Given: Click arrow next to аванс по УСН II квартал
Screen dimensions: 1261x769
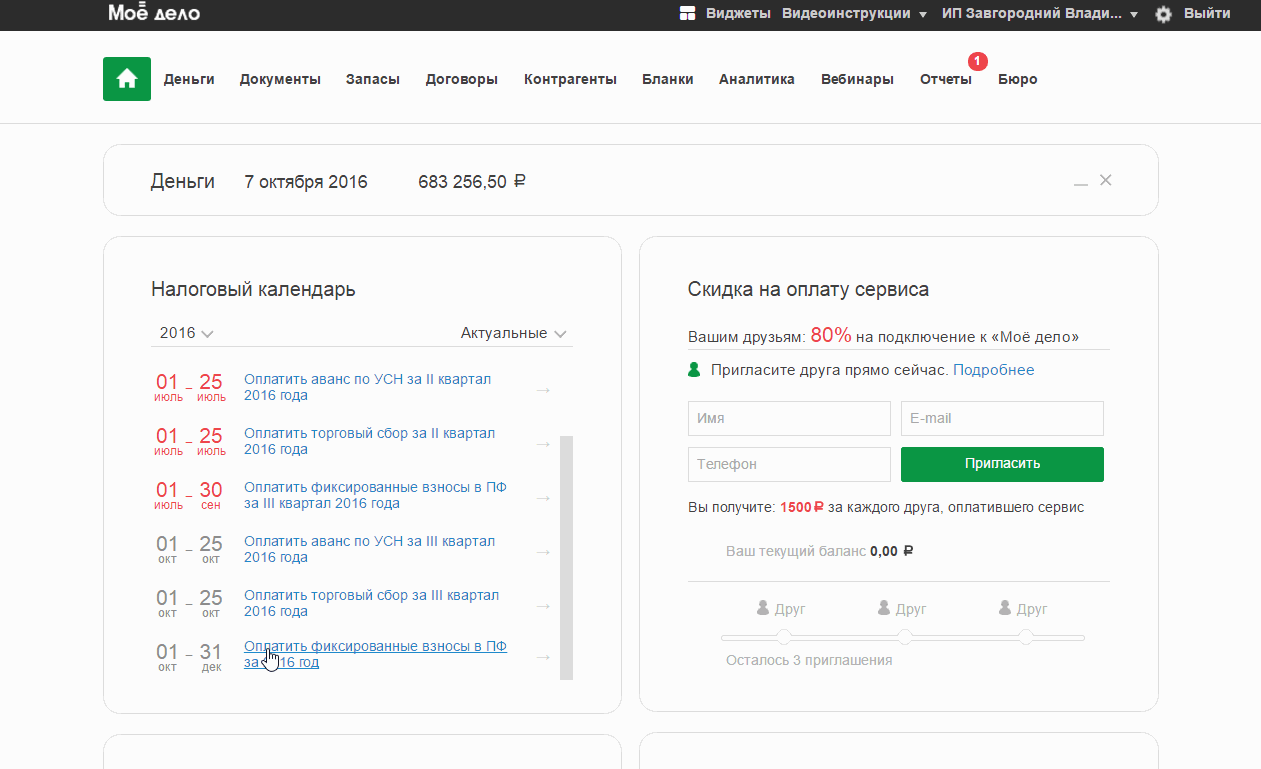Looking at the screenshot, I should pyautogui.click(x=543, y=389).
